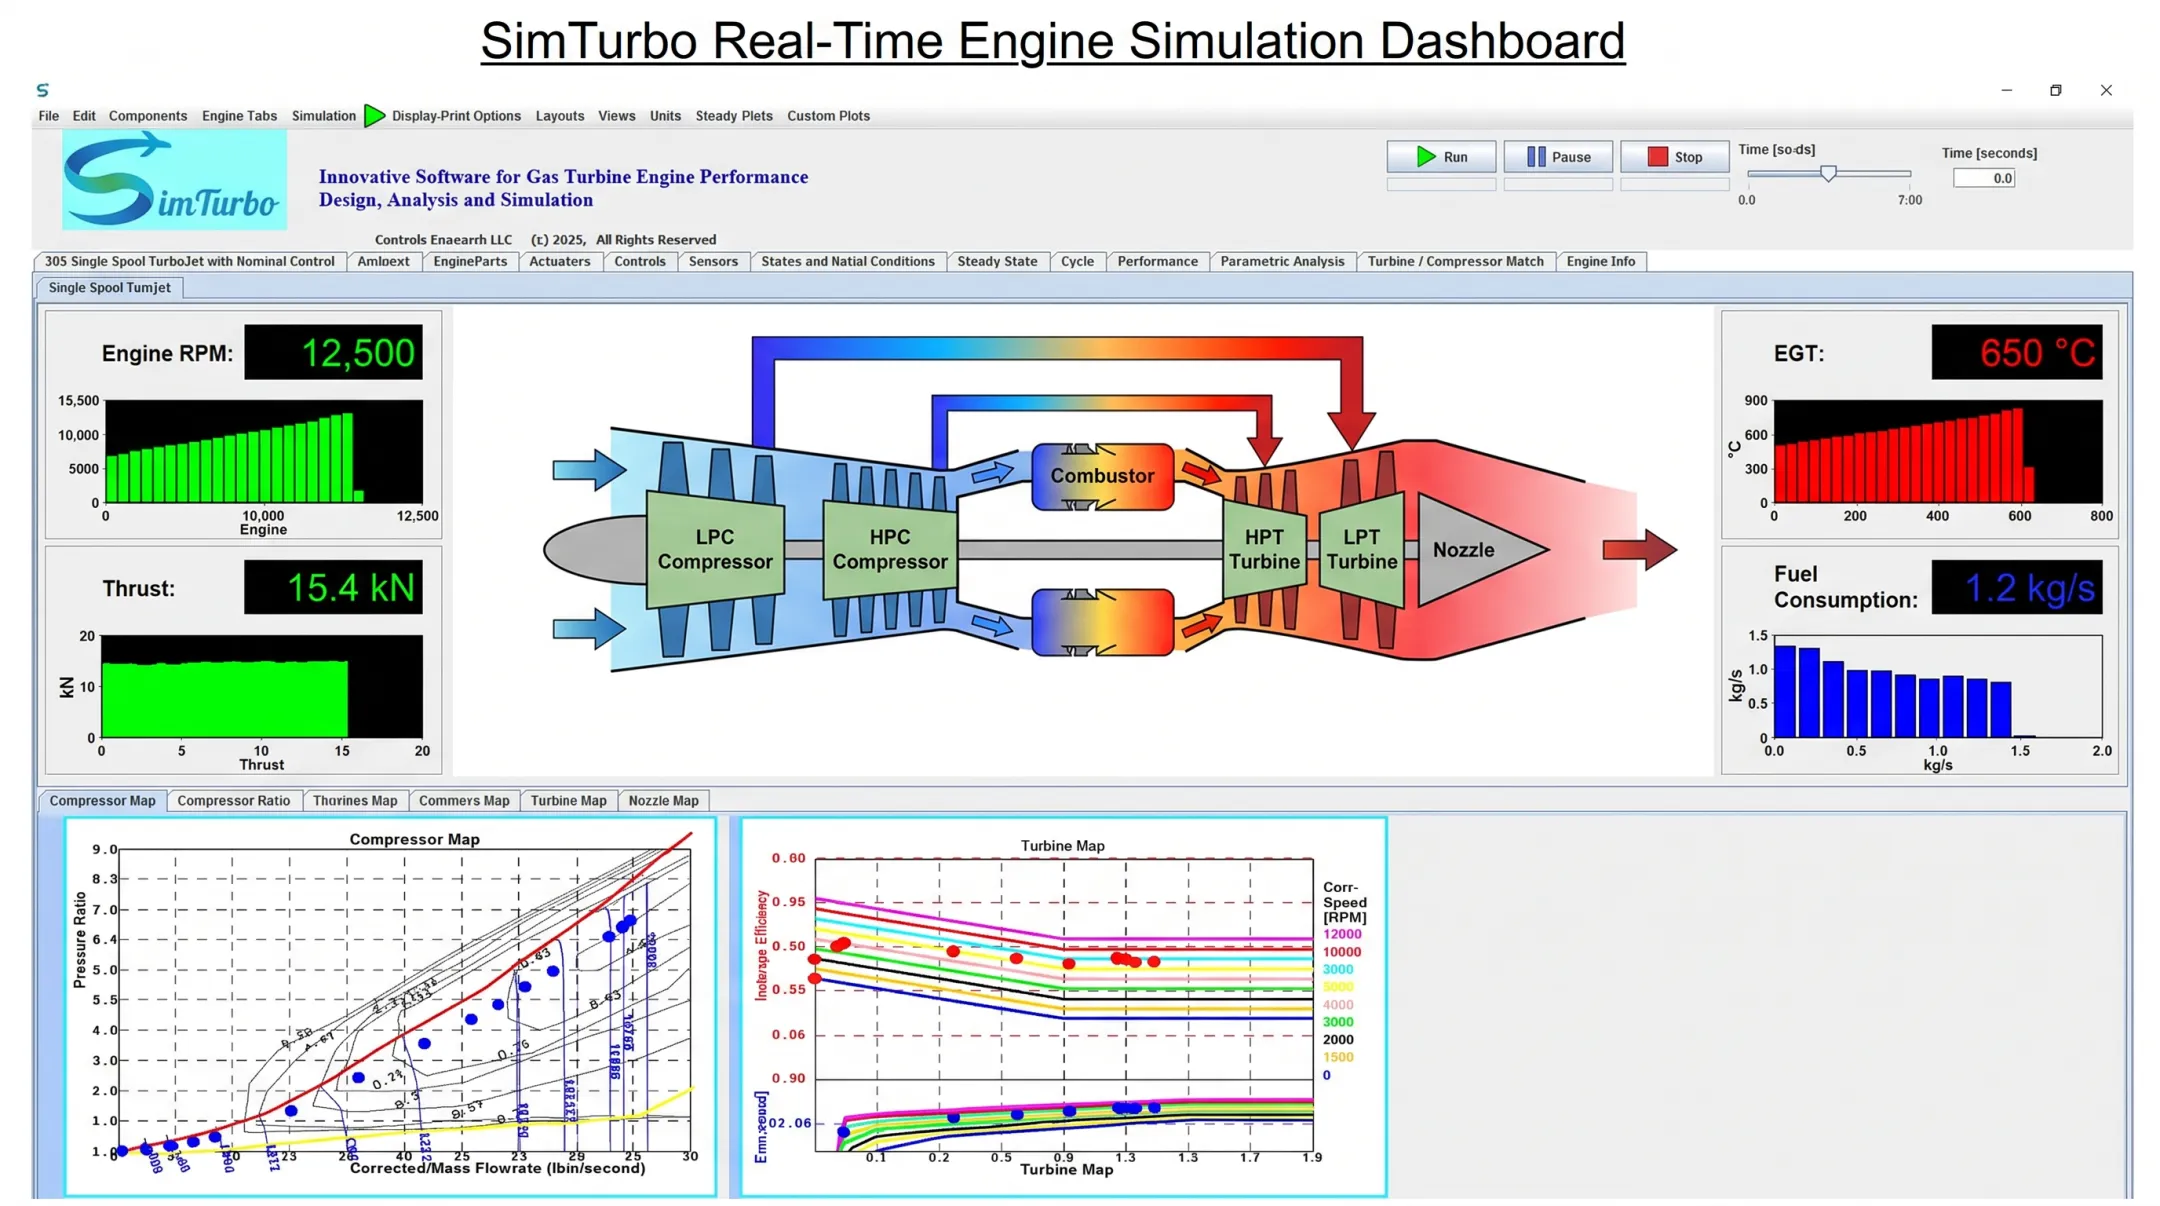The height and width of the screenshot is (1206, 2160).
Task: Click the Engine RPM 12,500 readout
Action: pyautogui.click(x=333, y=353)
